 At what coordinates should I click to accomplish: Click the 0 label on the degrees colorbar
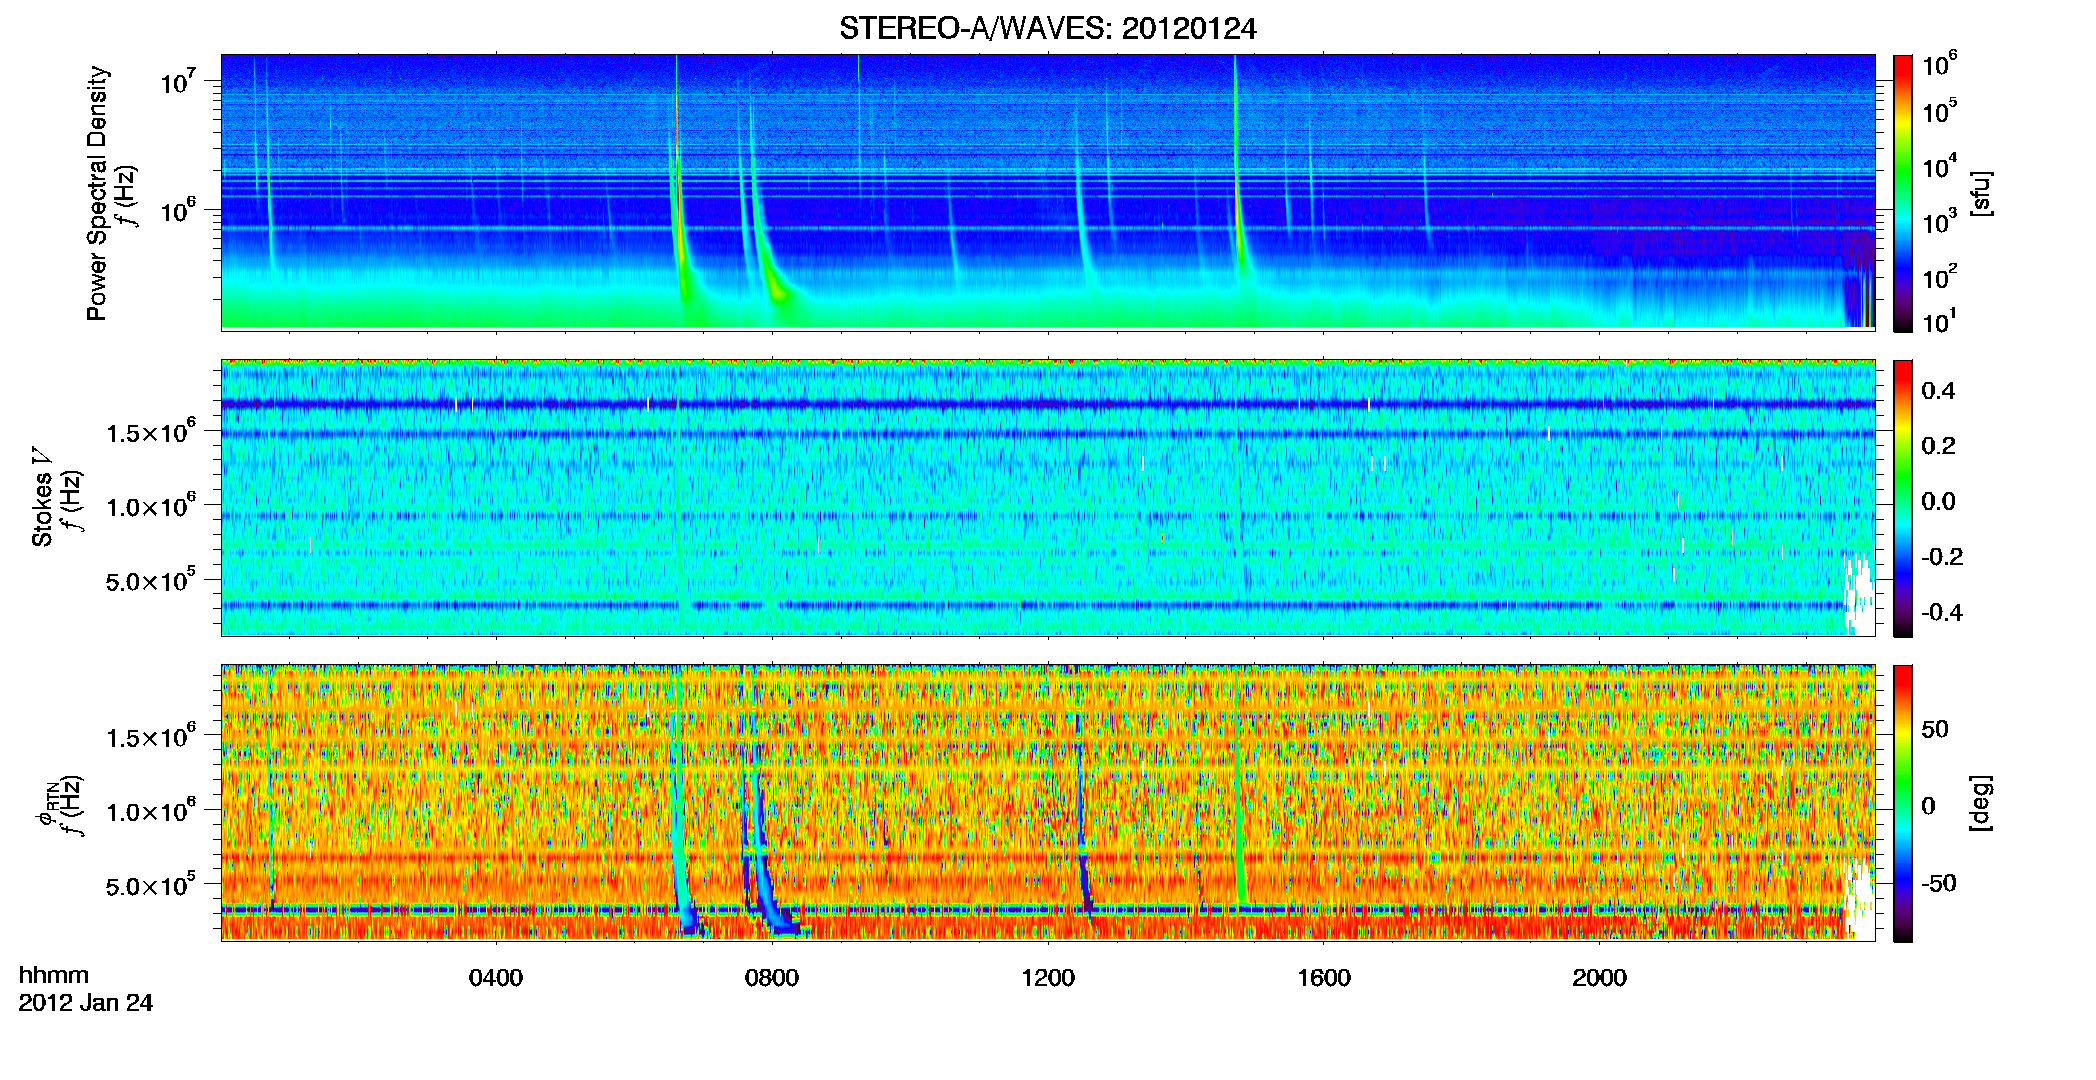click(x=1928, y=806)
